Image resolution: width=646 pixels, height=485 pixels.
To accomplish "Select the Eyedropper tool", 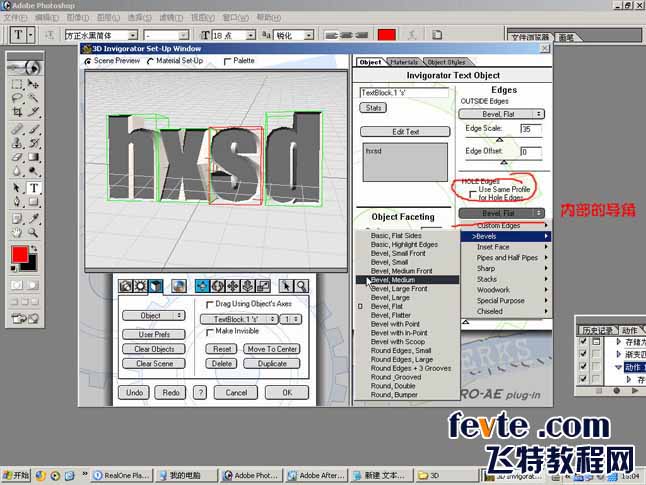I will 33,218.
